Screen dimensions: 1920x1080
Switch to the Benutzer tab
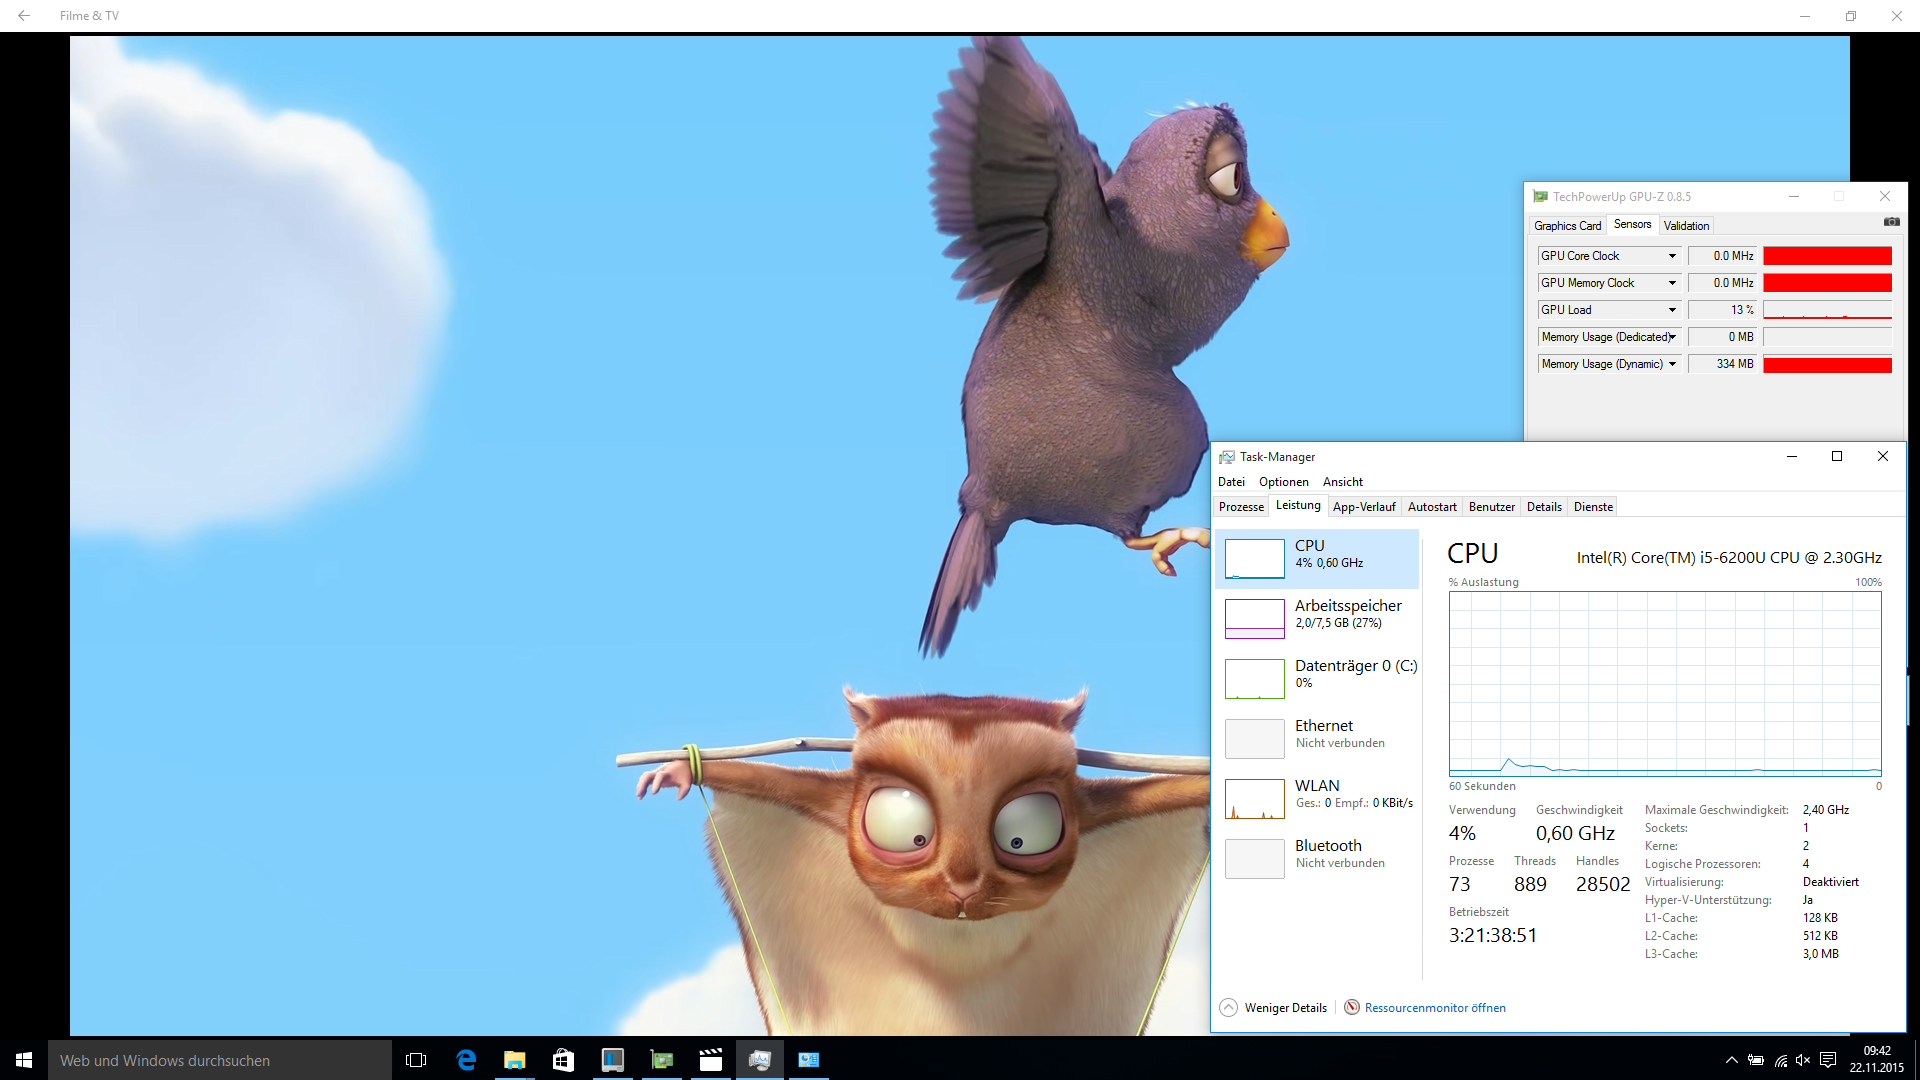point(1491,507)
